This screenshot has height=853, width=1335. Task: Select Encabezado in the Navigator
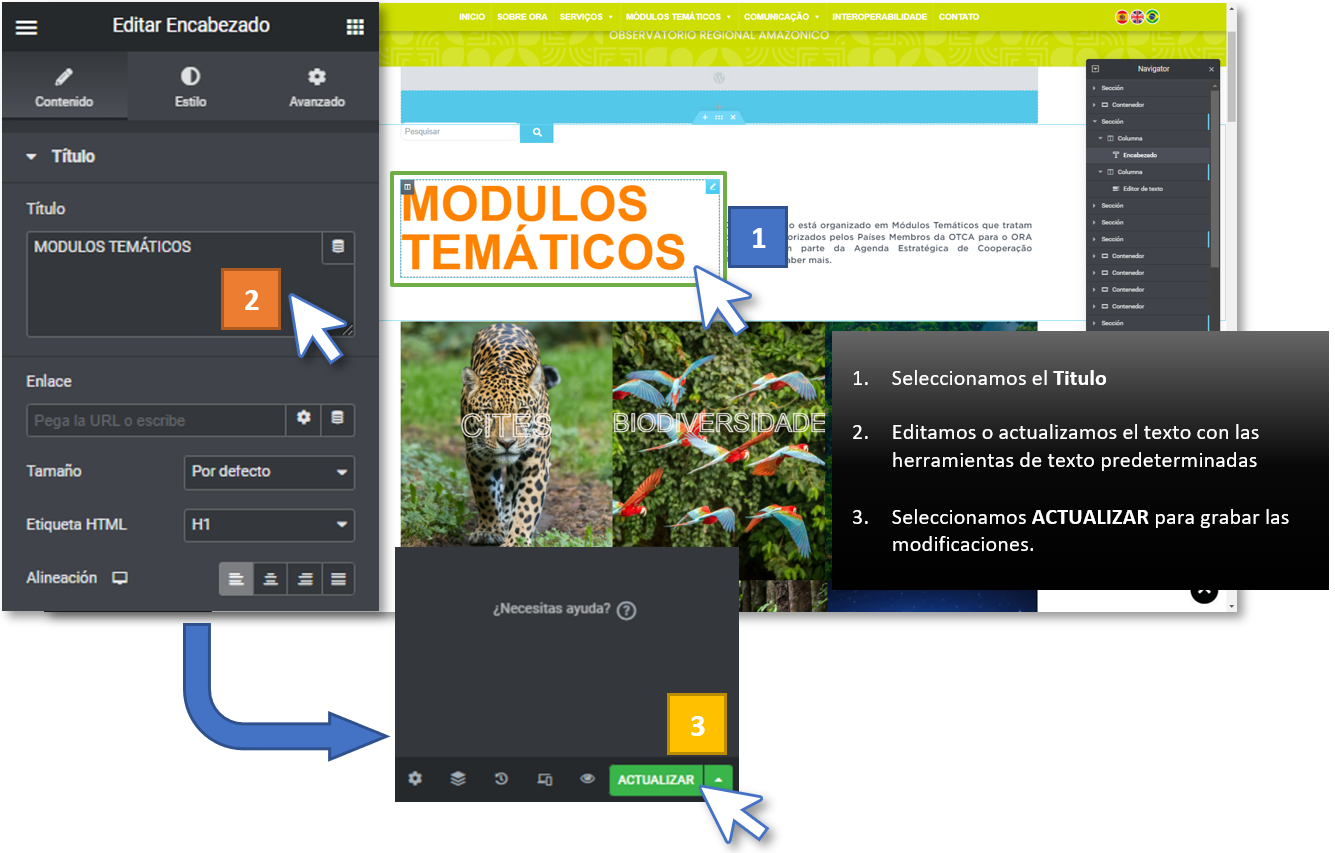tap(1139, 155)
